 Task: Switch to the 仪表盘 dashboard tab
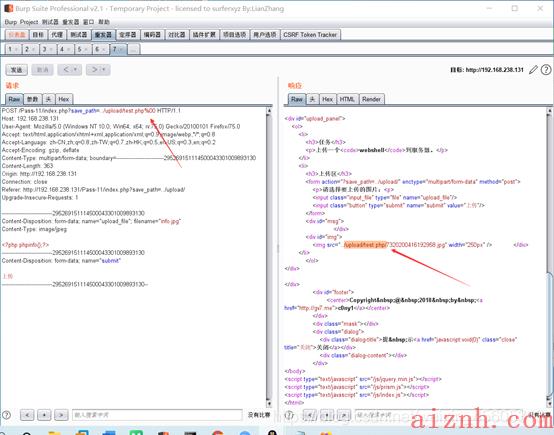[17, 35]
